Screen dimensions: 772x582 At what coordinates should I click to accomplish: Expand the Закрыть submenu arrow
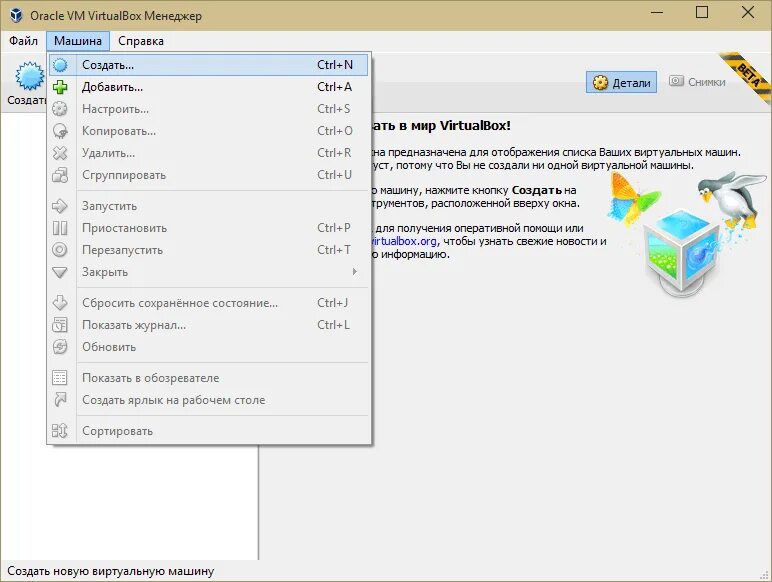(354, 272)
